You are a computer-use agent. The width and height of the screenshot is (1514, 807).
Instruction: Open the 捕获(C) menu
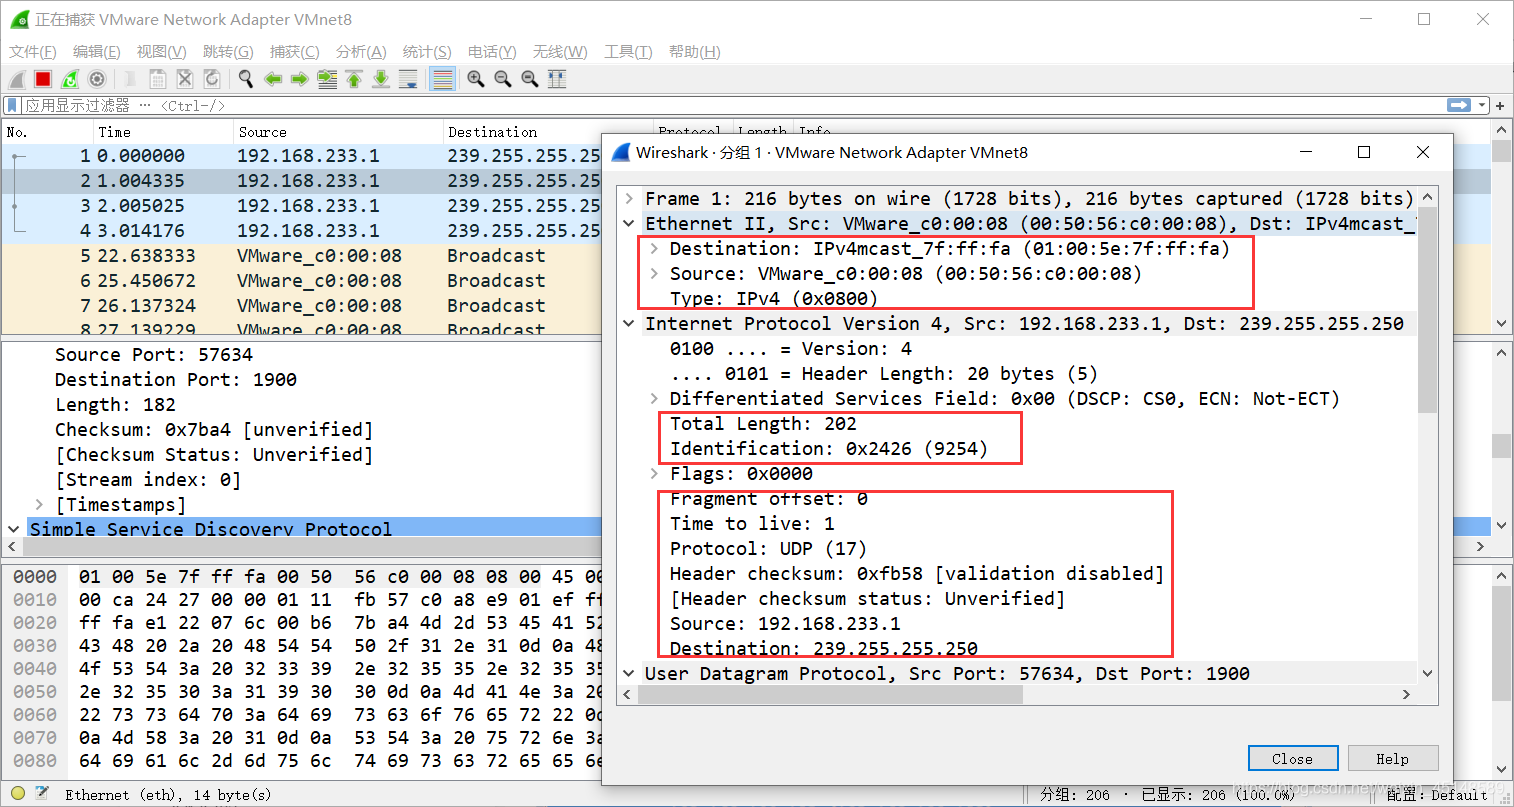[x=295, y=51]
